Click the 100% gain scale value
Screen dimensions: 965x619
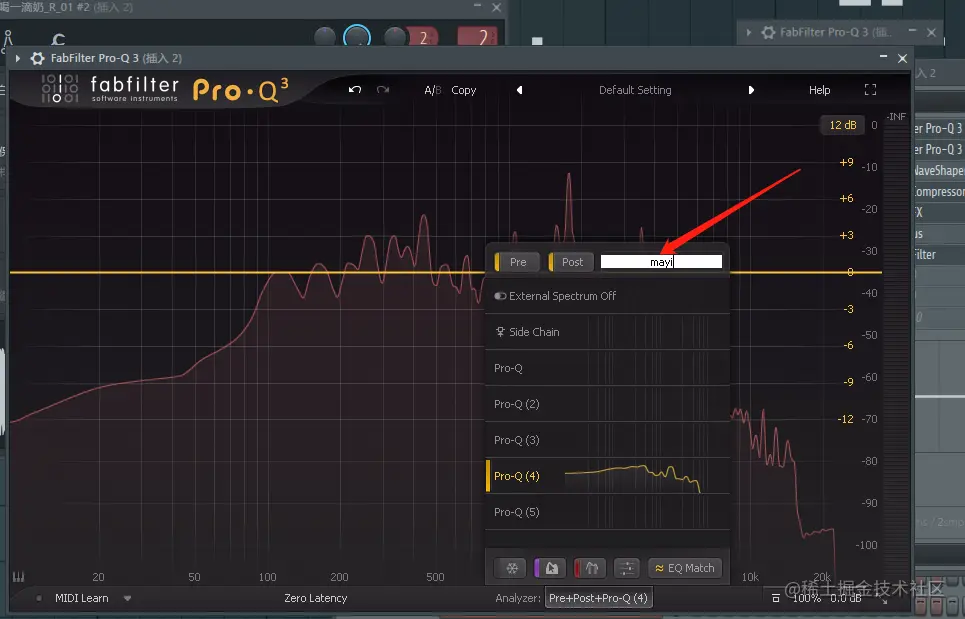pyautogui.click(x=806, y=598)
